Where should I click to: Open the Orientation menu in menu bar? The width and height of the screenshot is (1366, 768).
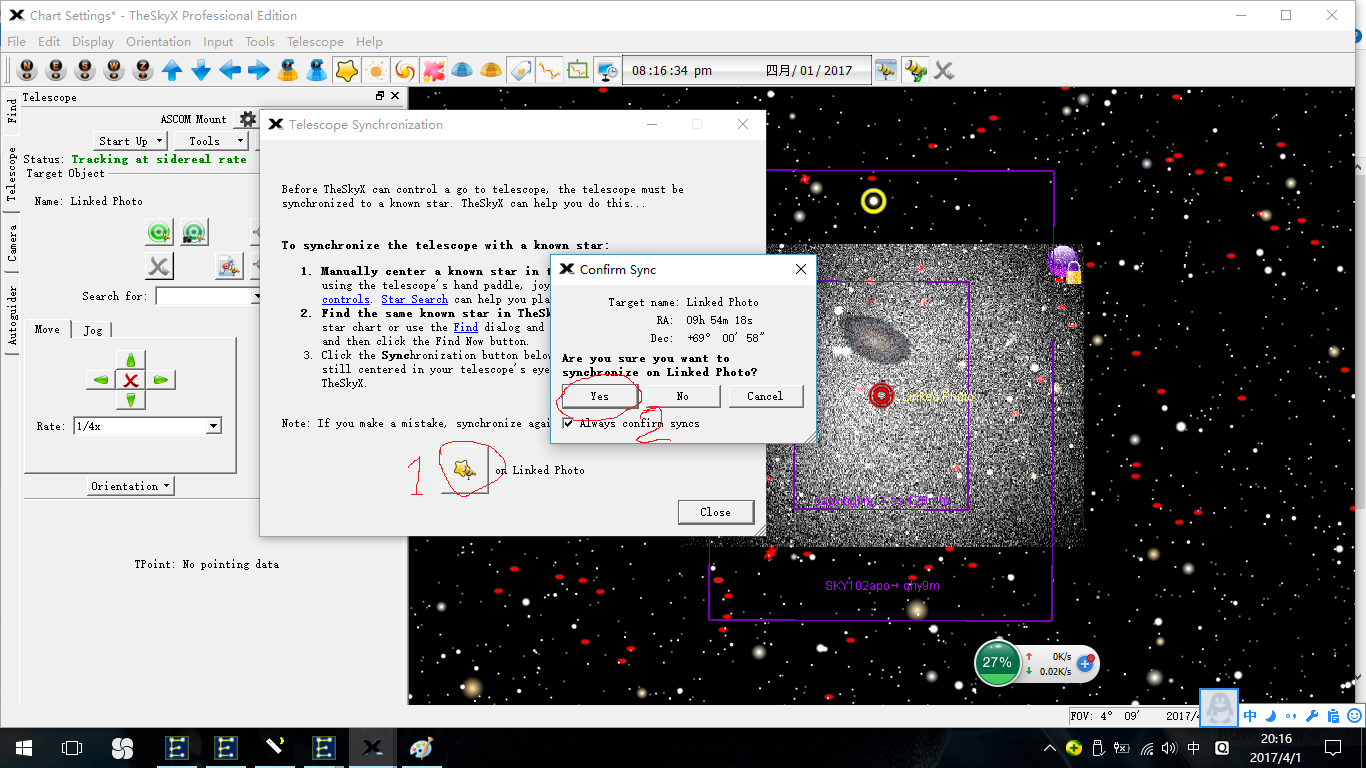(x=158, y=42)
